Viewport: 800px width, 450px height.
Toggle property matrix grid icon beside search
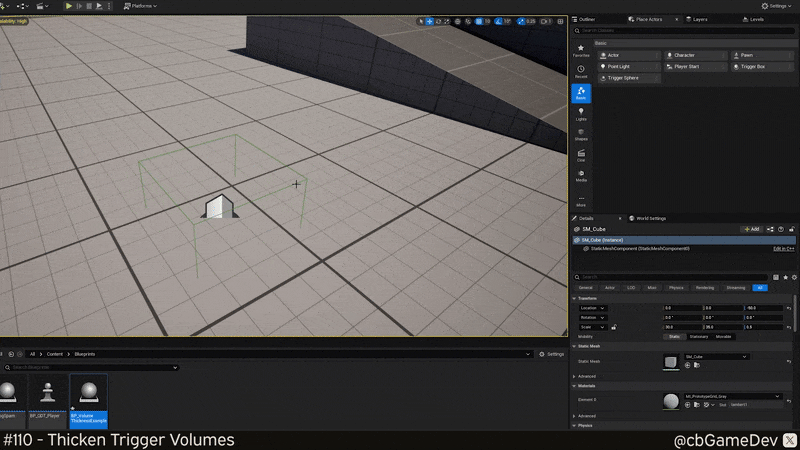[776, 277]
